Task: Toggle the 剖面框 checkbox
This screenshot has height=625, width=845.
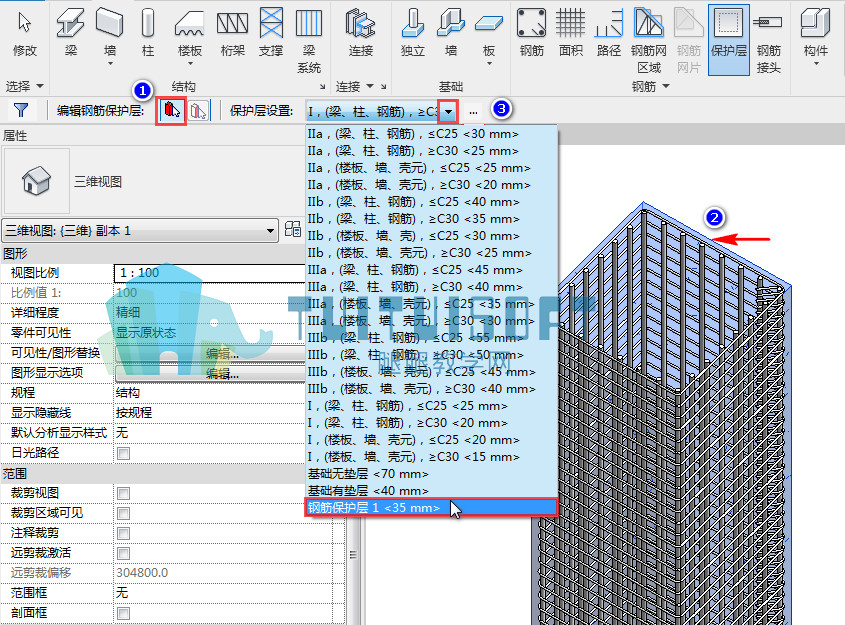Action: [x=123, y=613]
